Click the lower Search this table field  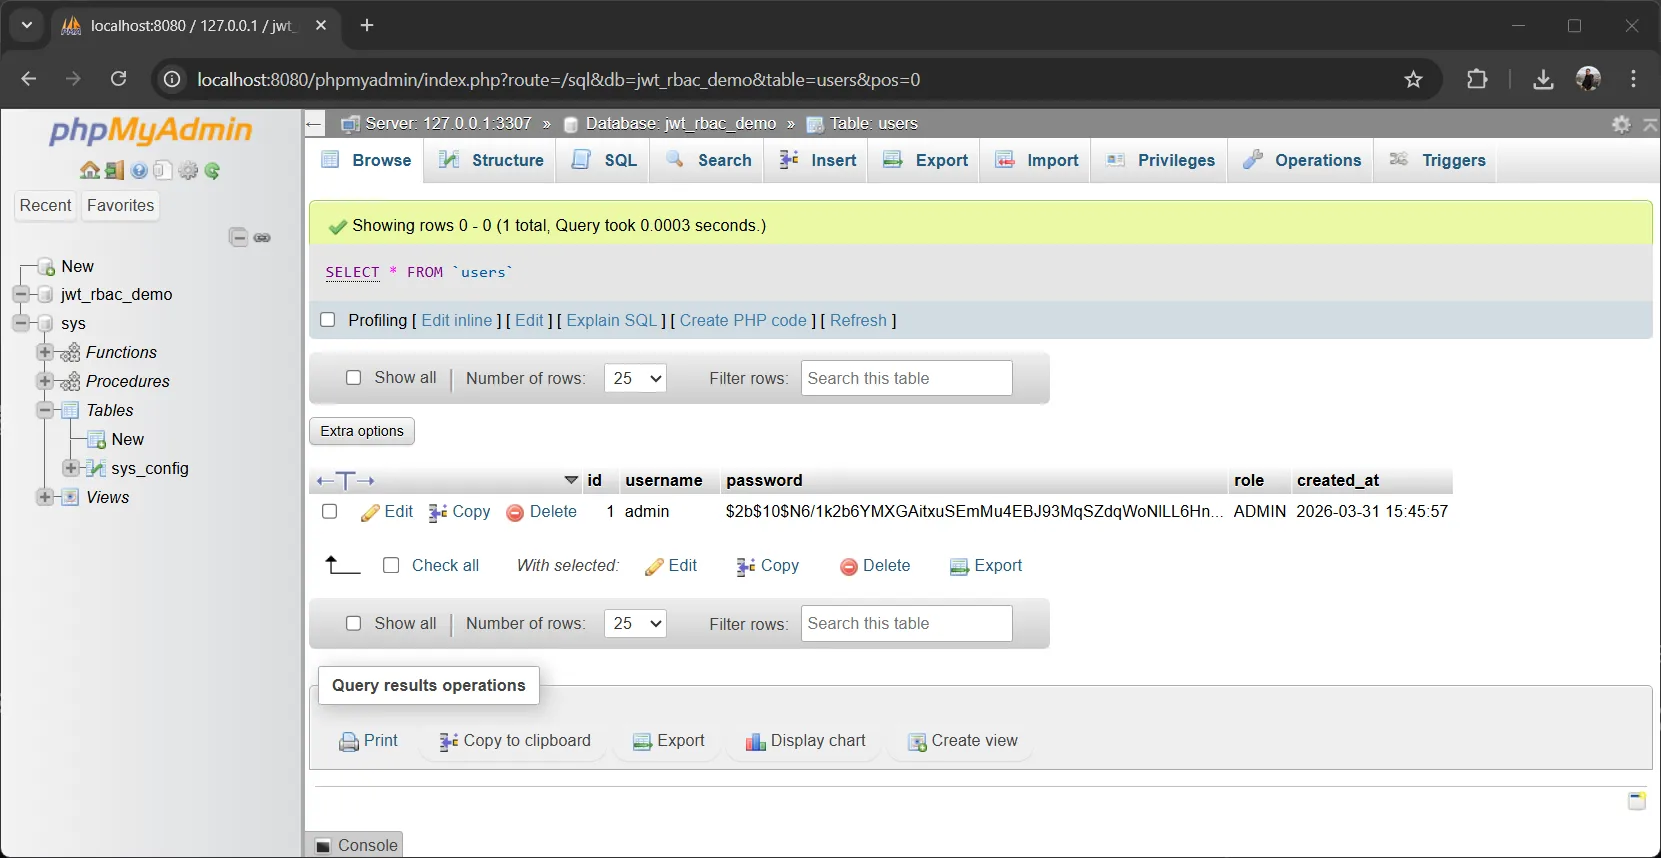click(x=906, y=623)
